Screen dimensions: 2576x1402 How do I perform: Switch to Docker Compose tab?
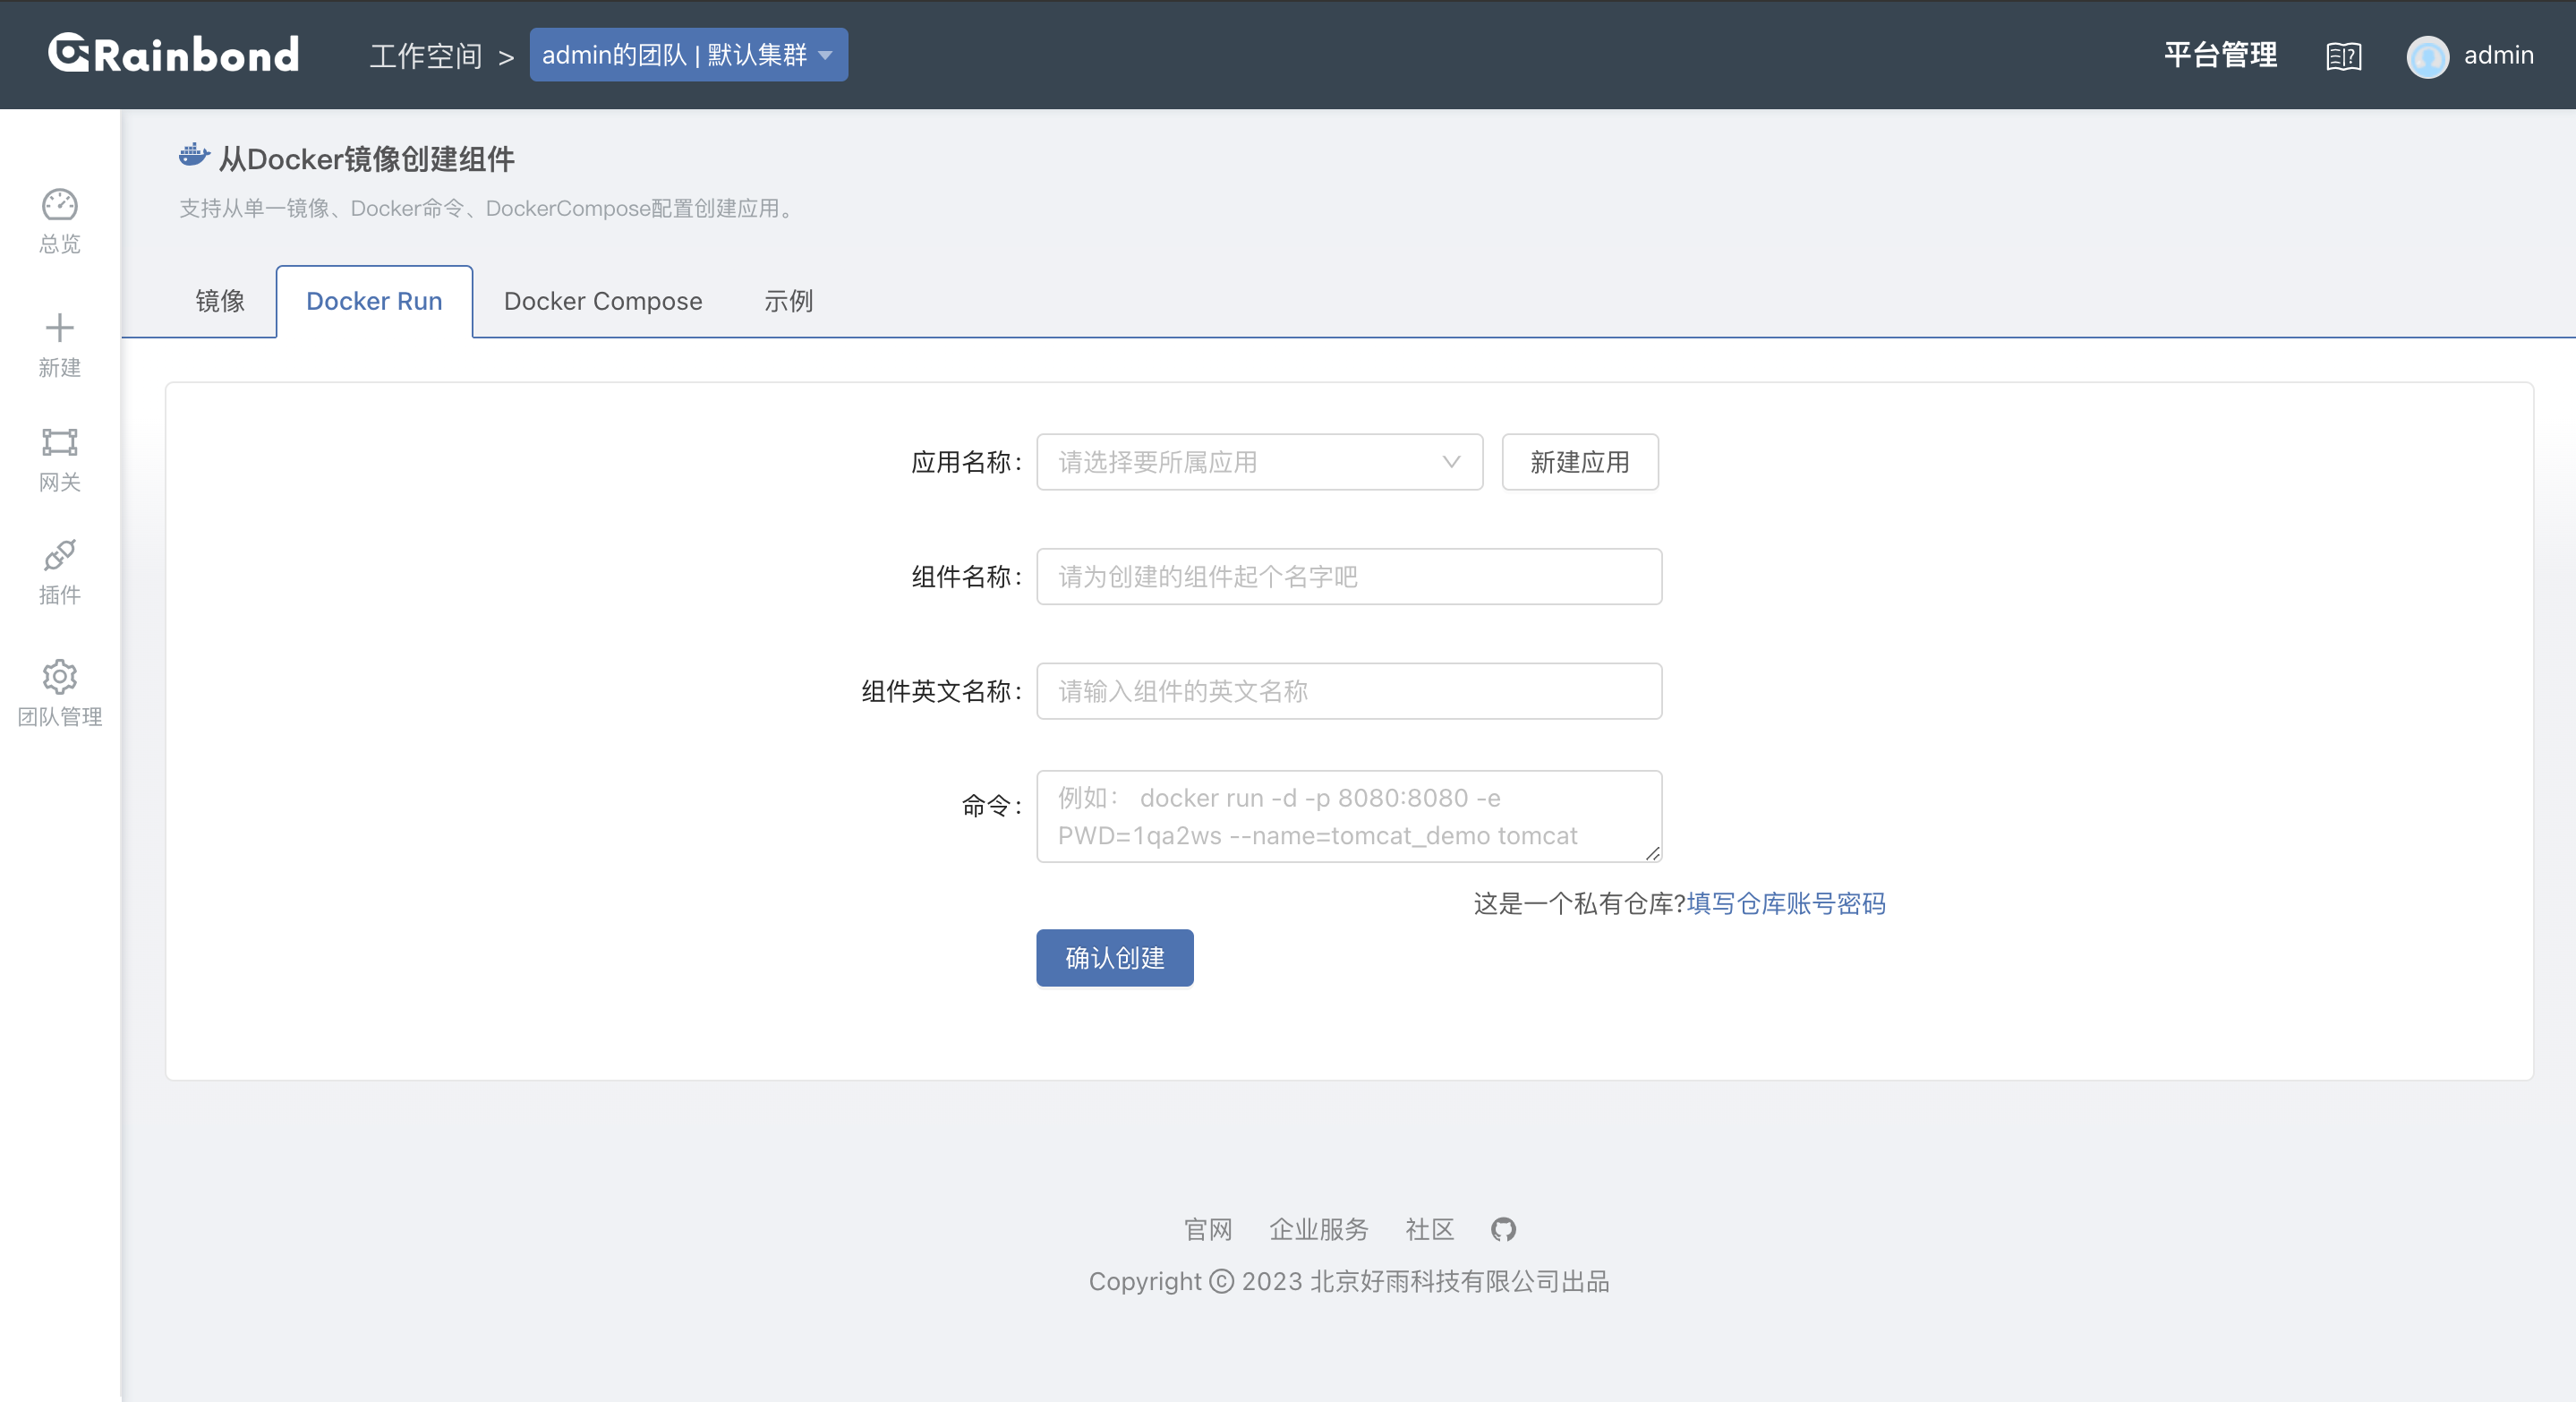pyautogui.click(x=604, y=301)
